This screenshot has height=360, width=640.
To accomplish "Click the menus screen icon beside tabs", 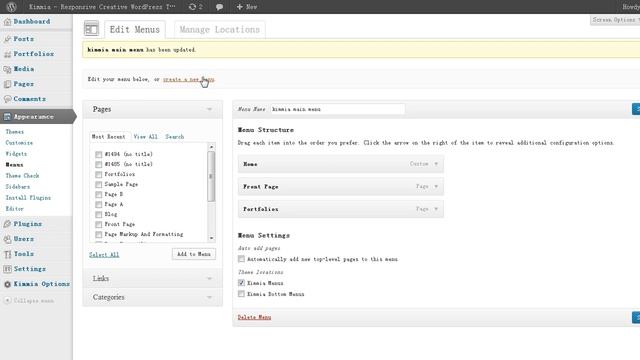I will point(91,29).
